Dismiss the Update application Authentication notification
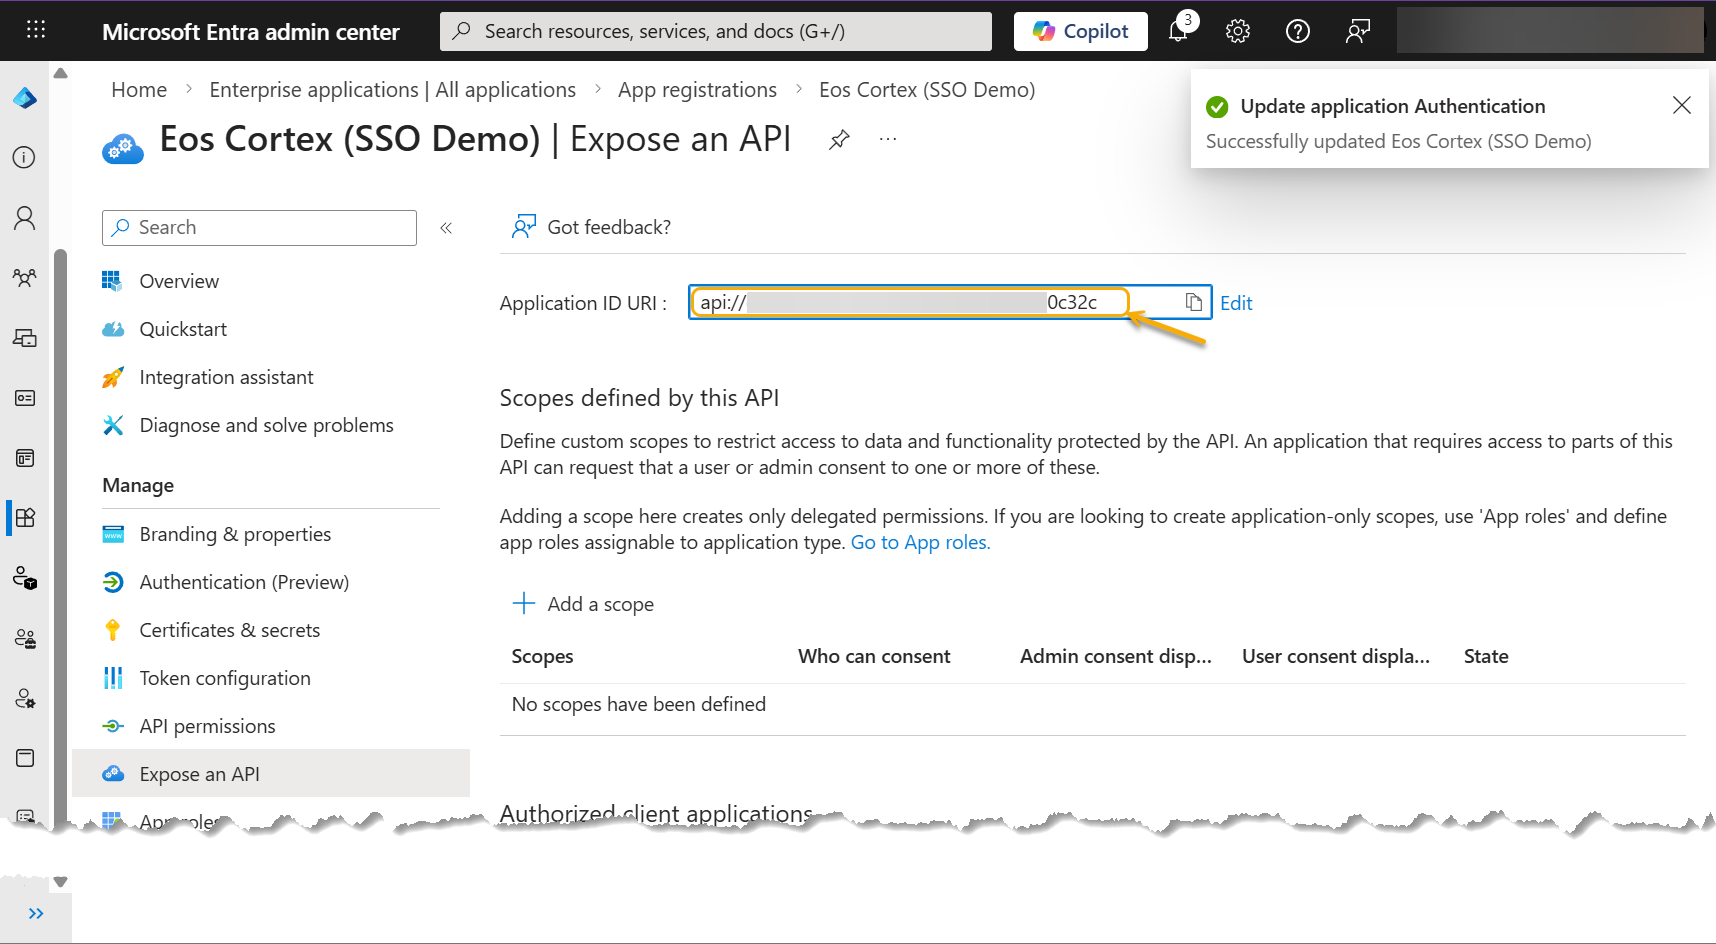 pos(1682,105)
